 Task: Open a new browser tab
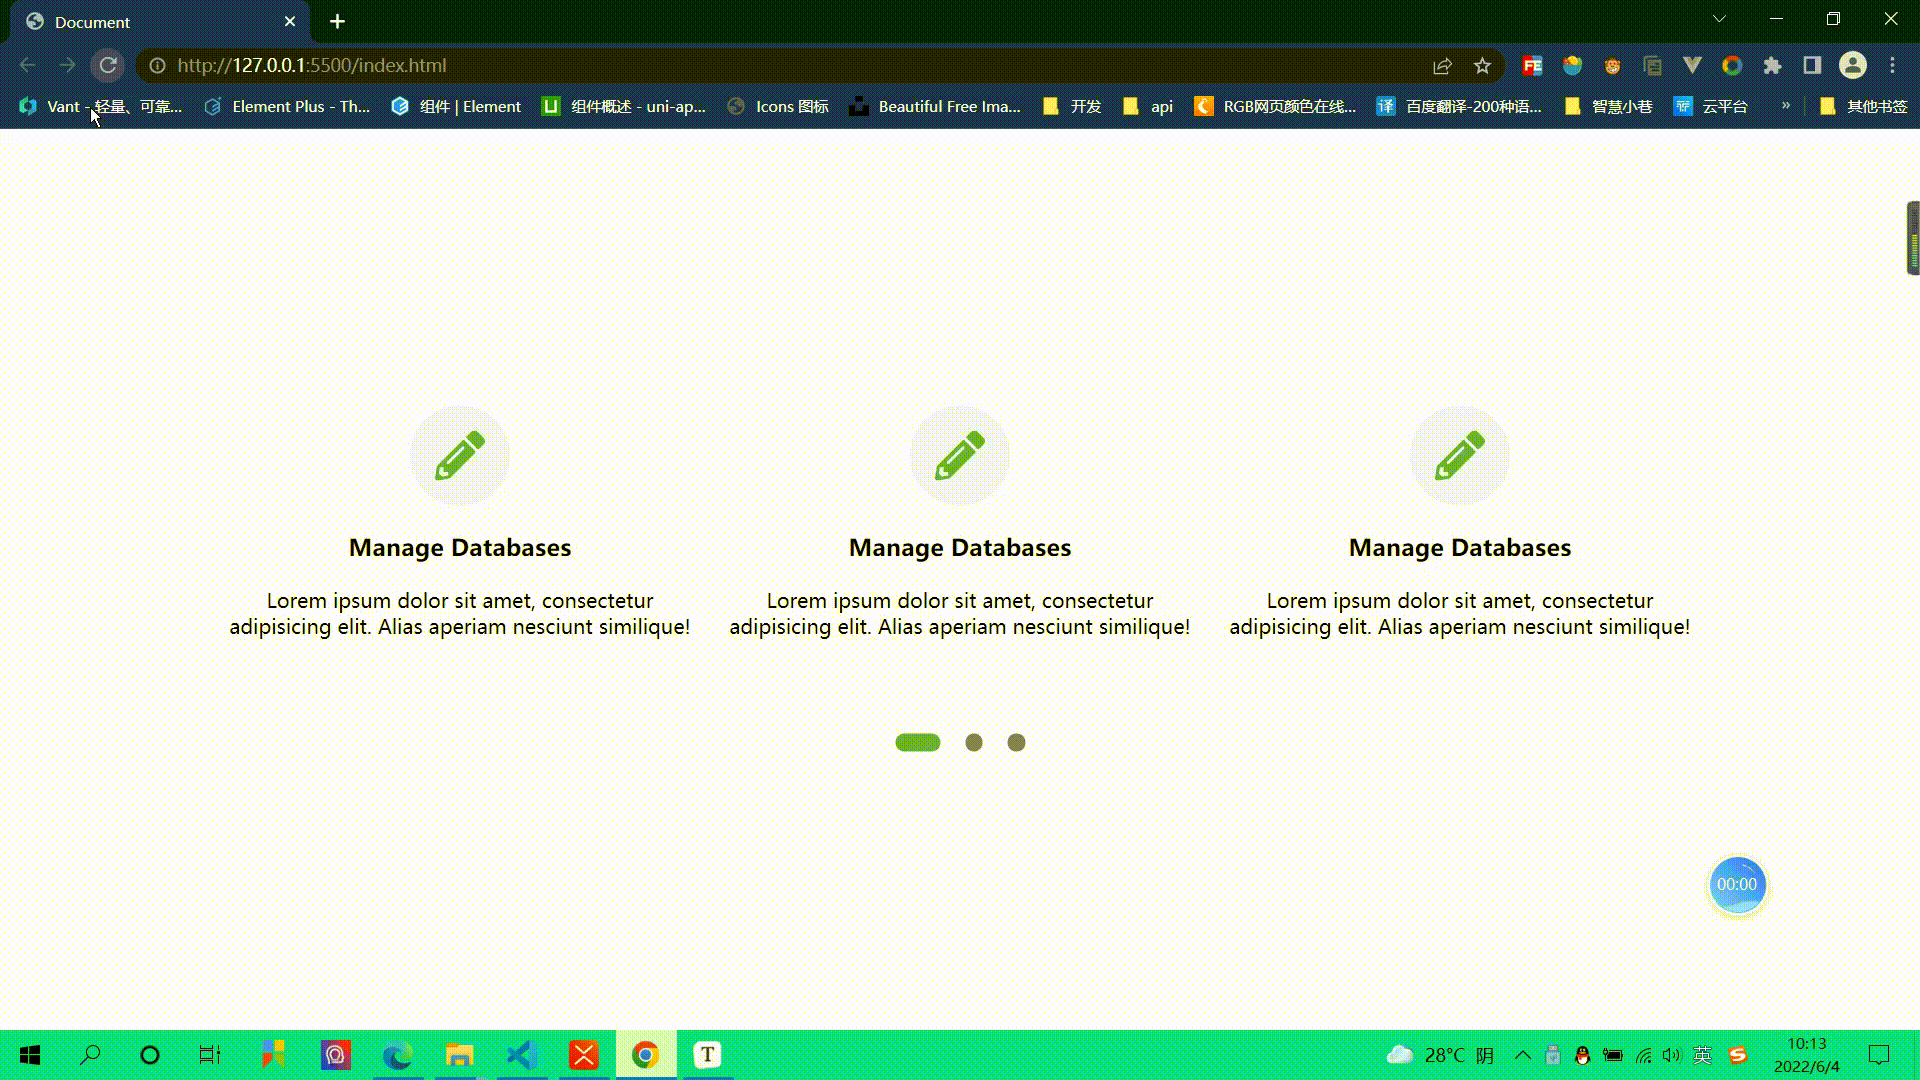click(337, 22)
